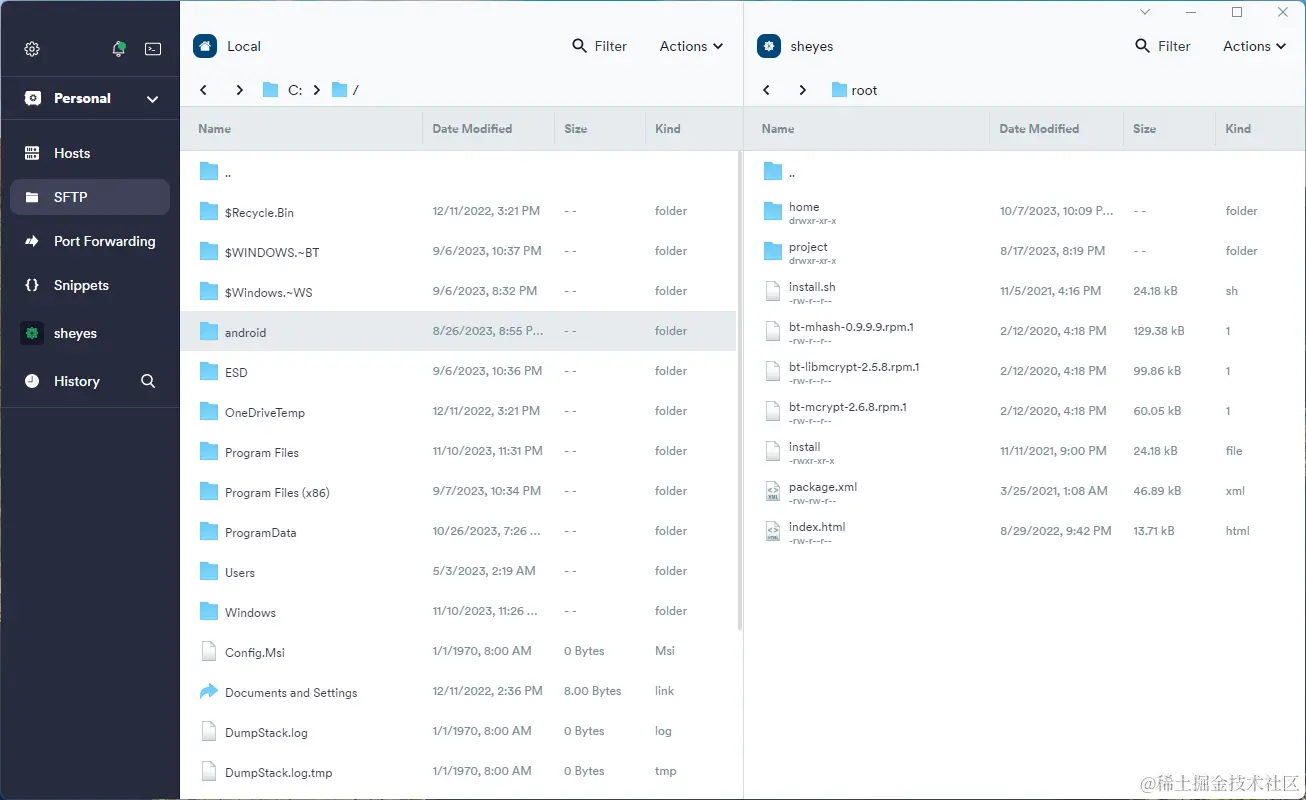1306x800 pixels.
Task: Click the Local pane vertical scrollbar
Action: [740, 390]
